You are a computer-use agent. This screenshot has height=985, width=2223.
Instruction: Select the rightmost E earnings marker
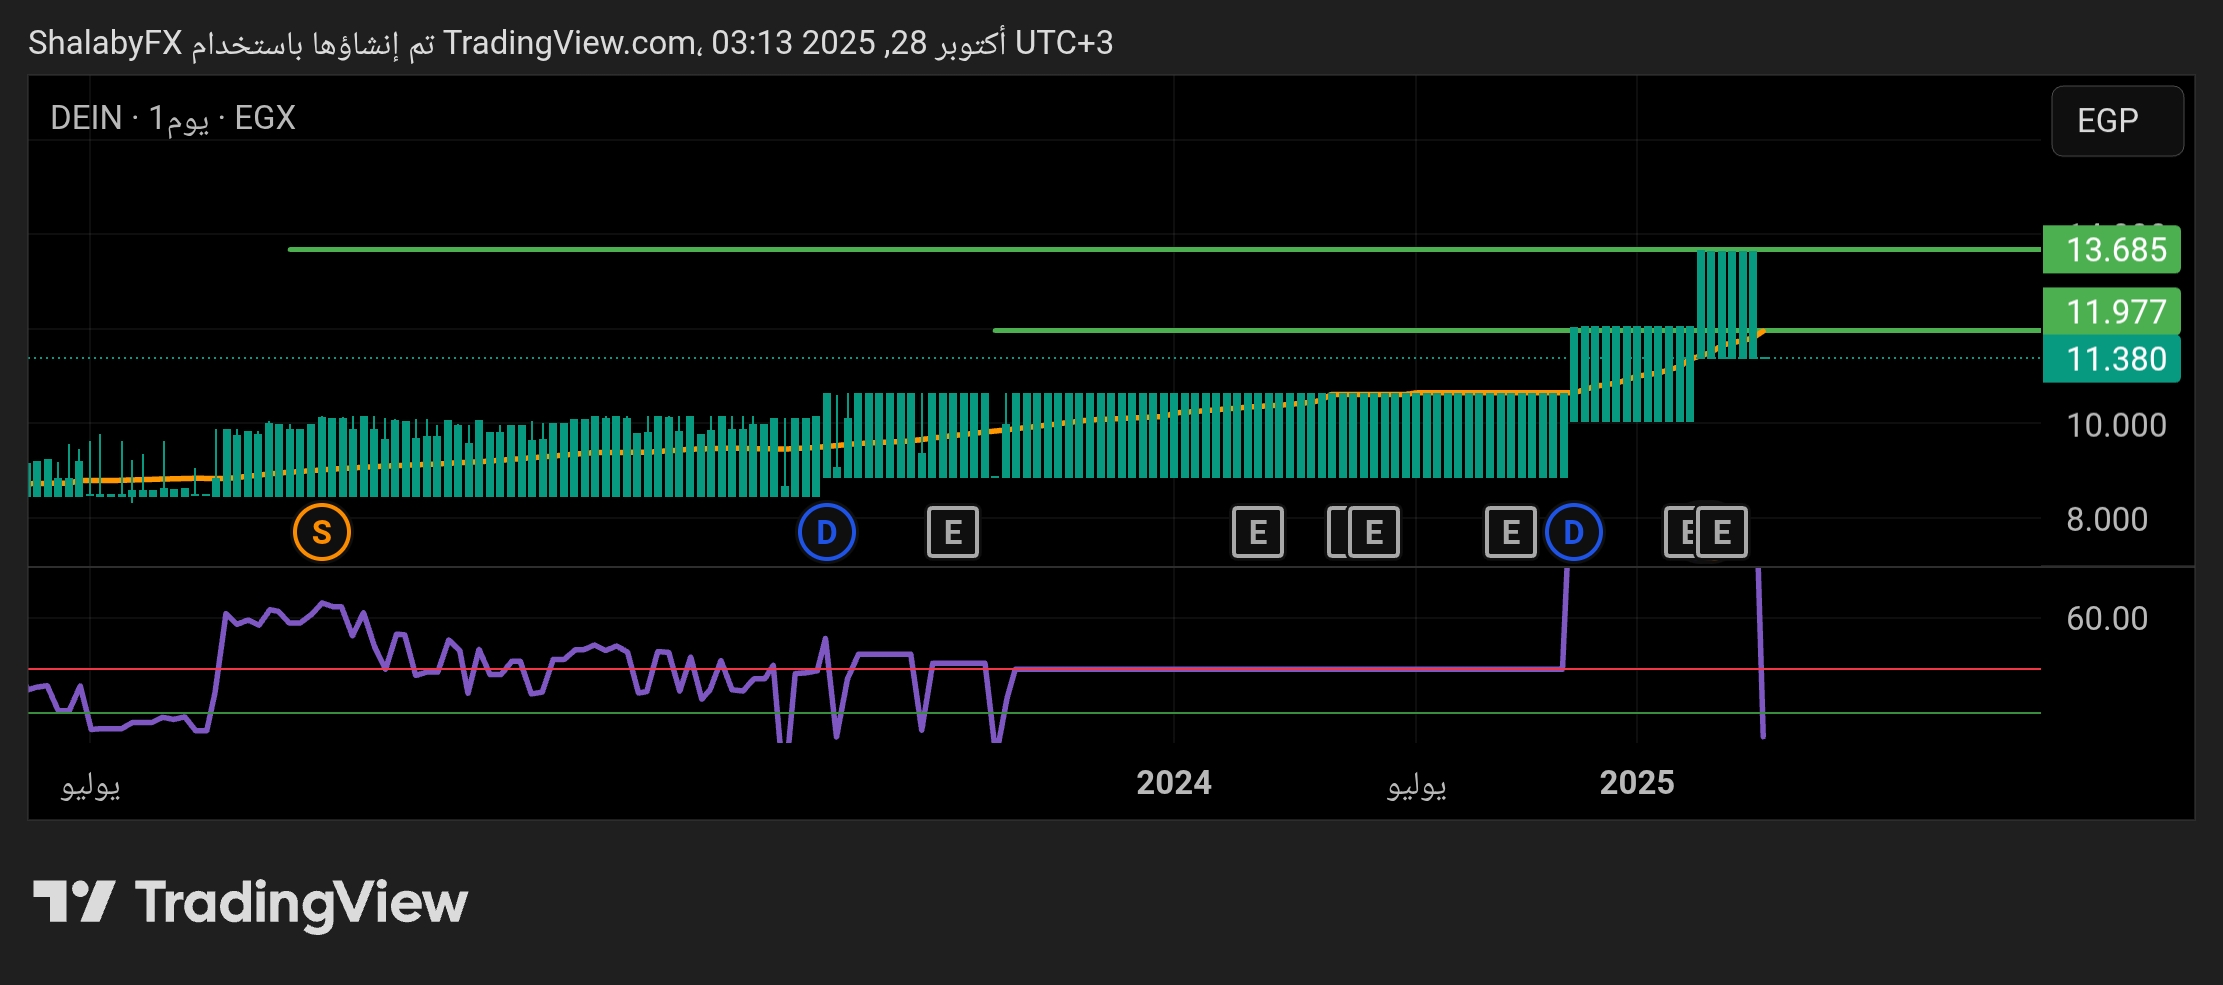[x=1722, y=532]
